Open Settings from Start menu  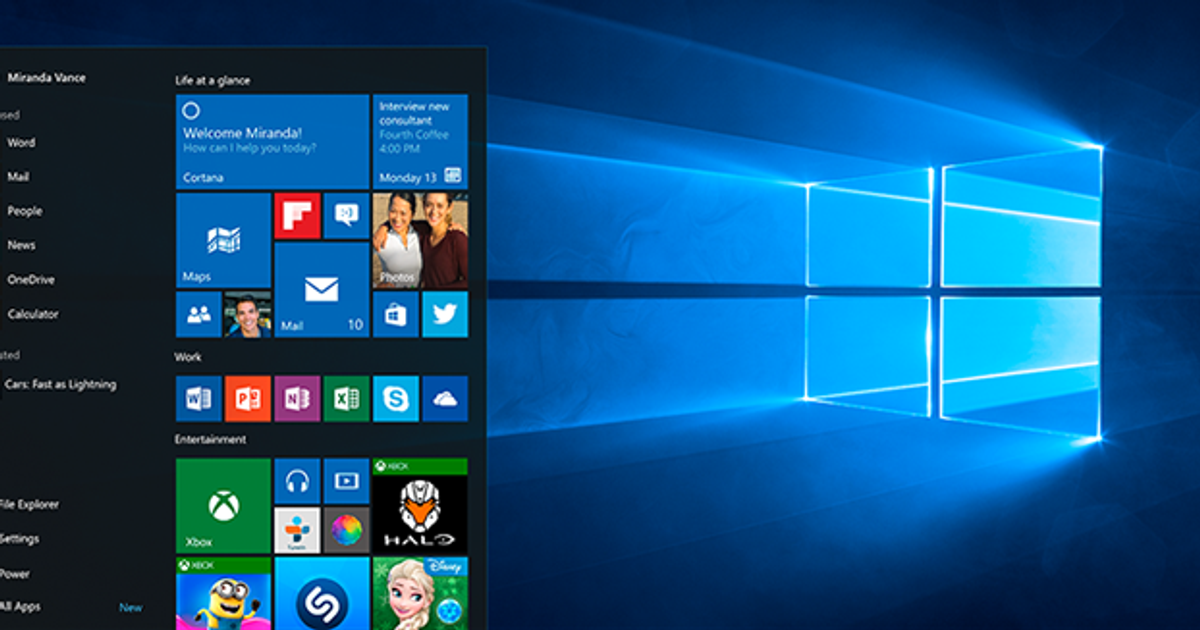(20, 539)
